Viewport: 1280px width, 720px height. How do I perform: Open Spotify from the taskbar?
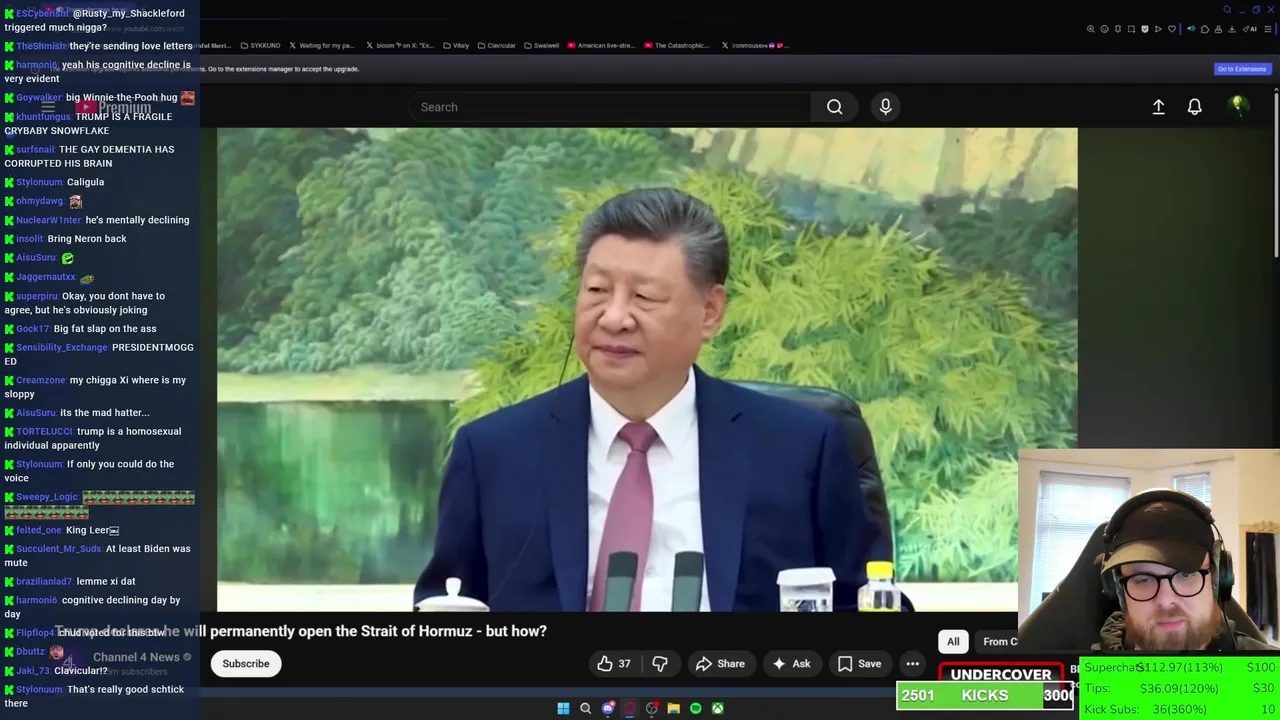(x=696, y=708)
